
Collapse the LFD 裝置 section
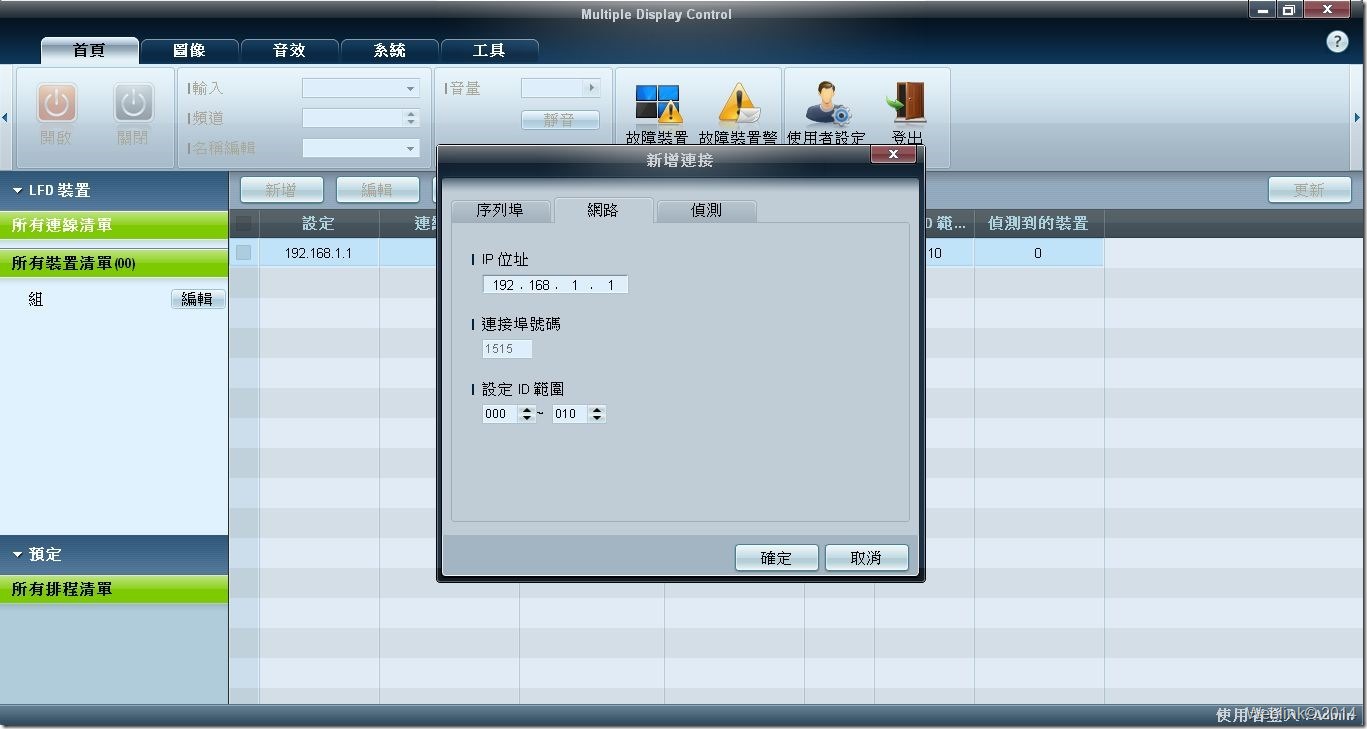18,190
